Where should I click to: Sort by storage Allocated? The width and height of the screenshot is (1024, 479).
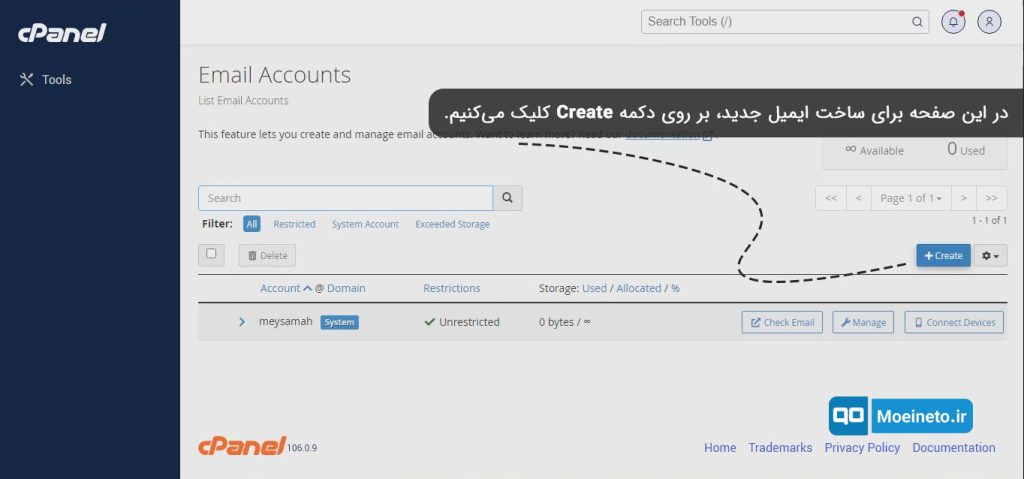click(x=639, y=288)
